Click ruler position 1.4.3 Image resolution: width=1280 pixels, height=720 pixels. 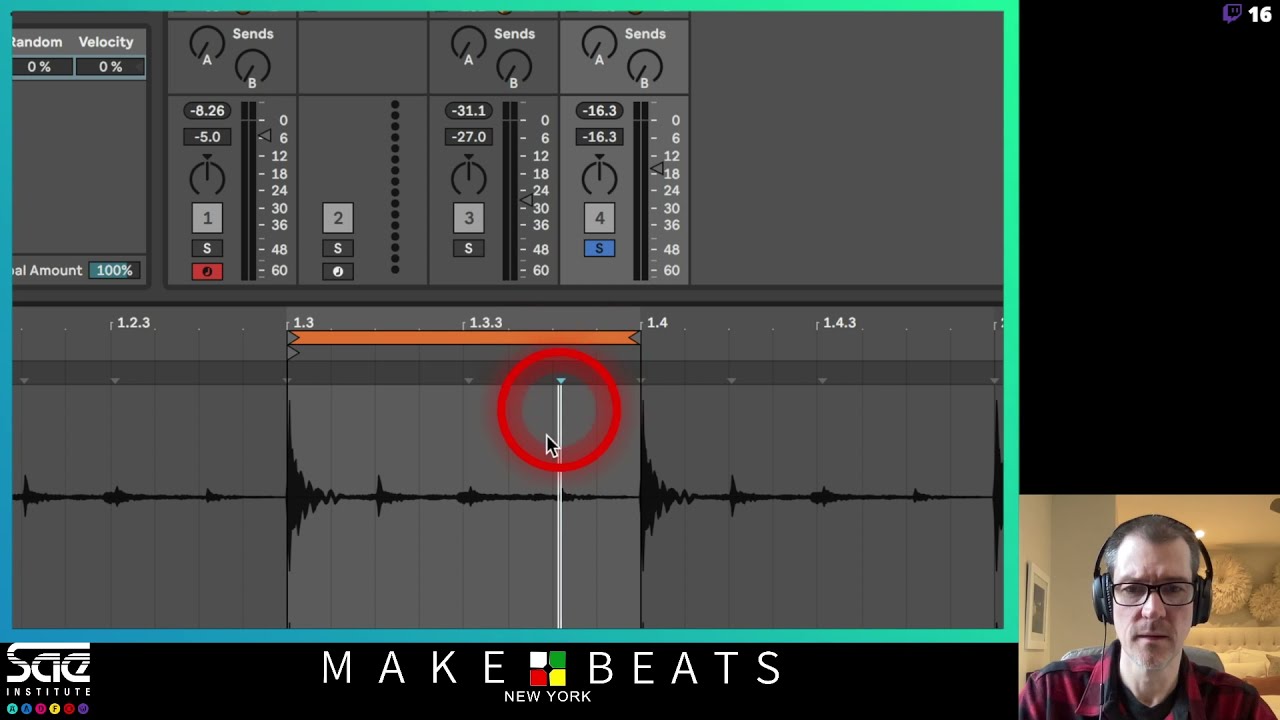[839, 323]
